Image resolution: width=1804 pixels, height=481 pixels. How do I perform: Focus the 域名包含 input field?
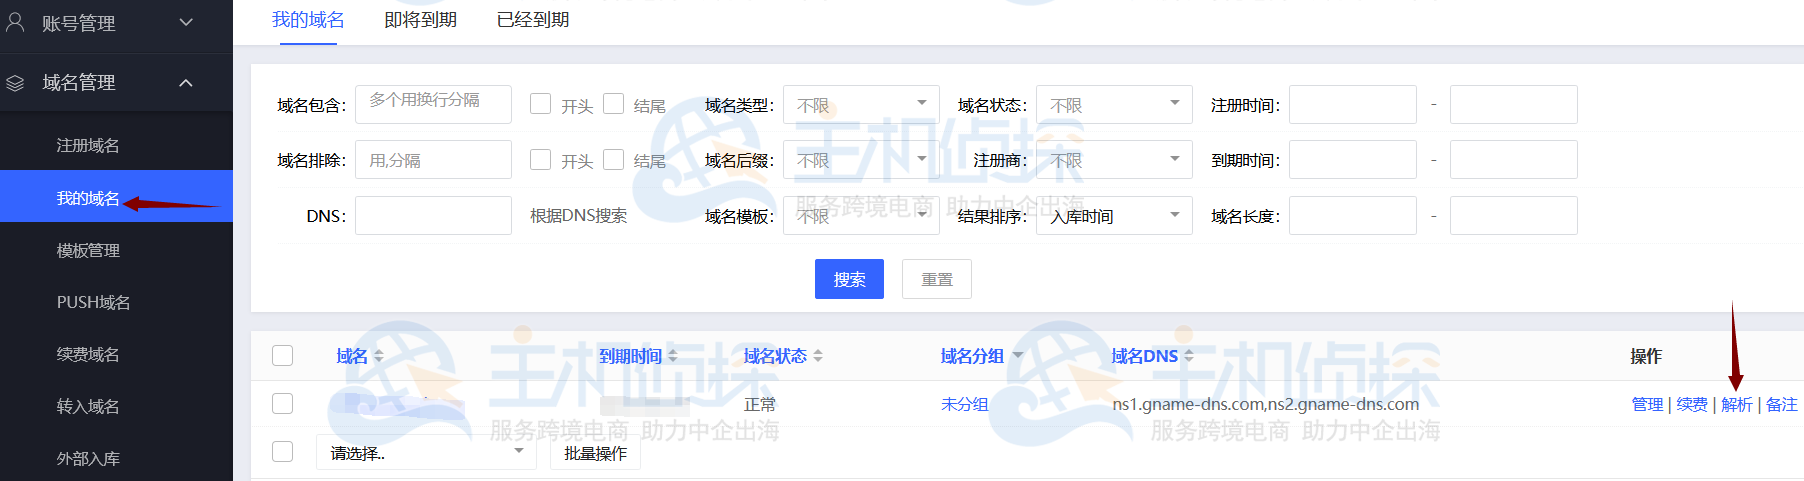433,104
